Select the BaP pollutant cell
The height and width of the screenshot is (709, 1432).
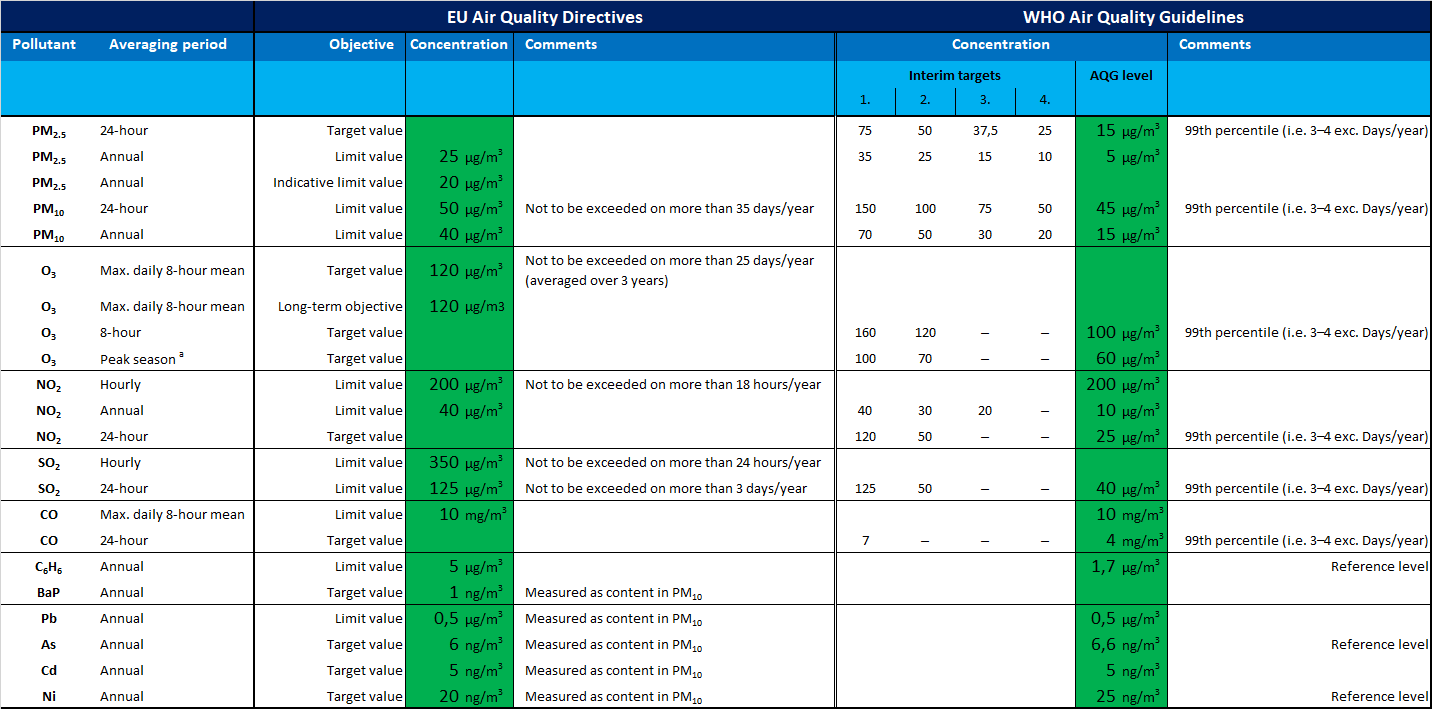click(x=44, y=592)
